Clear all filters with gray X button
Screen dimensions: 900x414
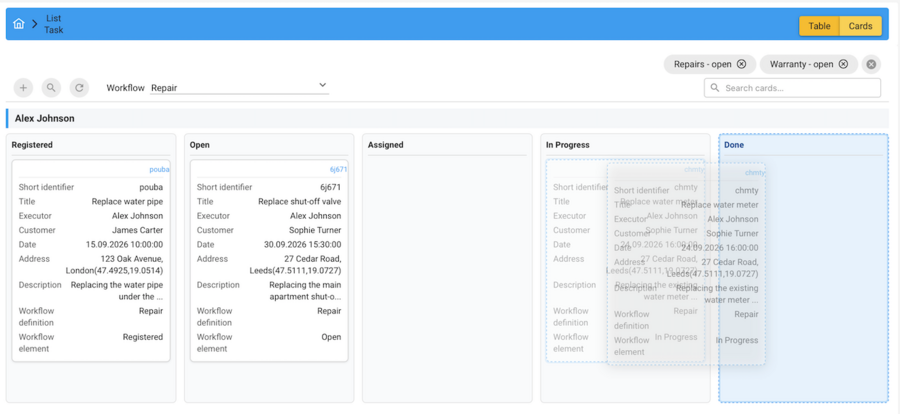pyautogui.click(x=871, y=64)
